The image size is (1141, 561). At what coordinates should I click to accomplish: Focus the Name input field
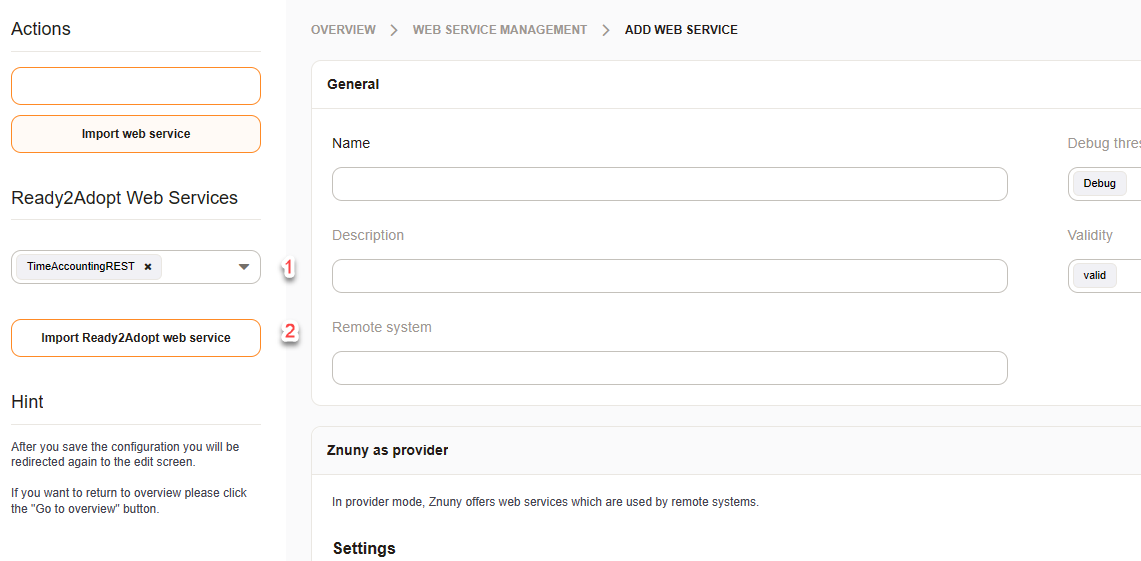pos(669,184)
